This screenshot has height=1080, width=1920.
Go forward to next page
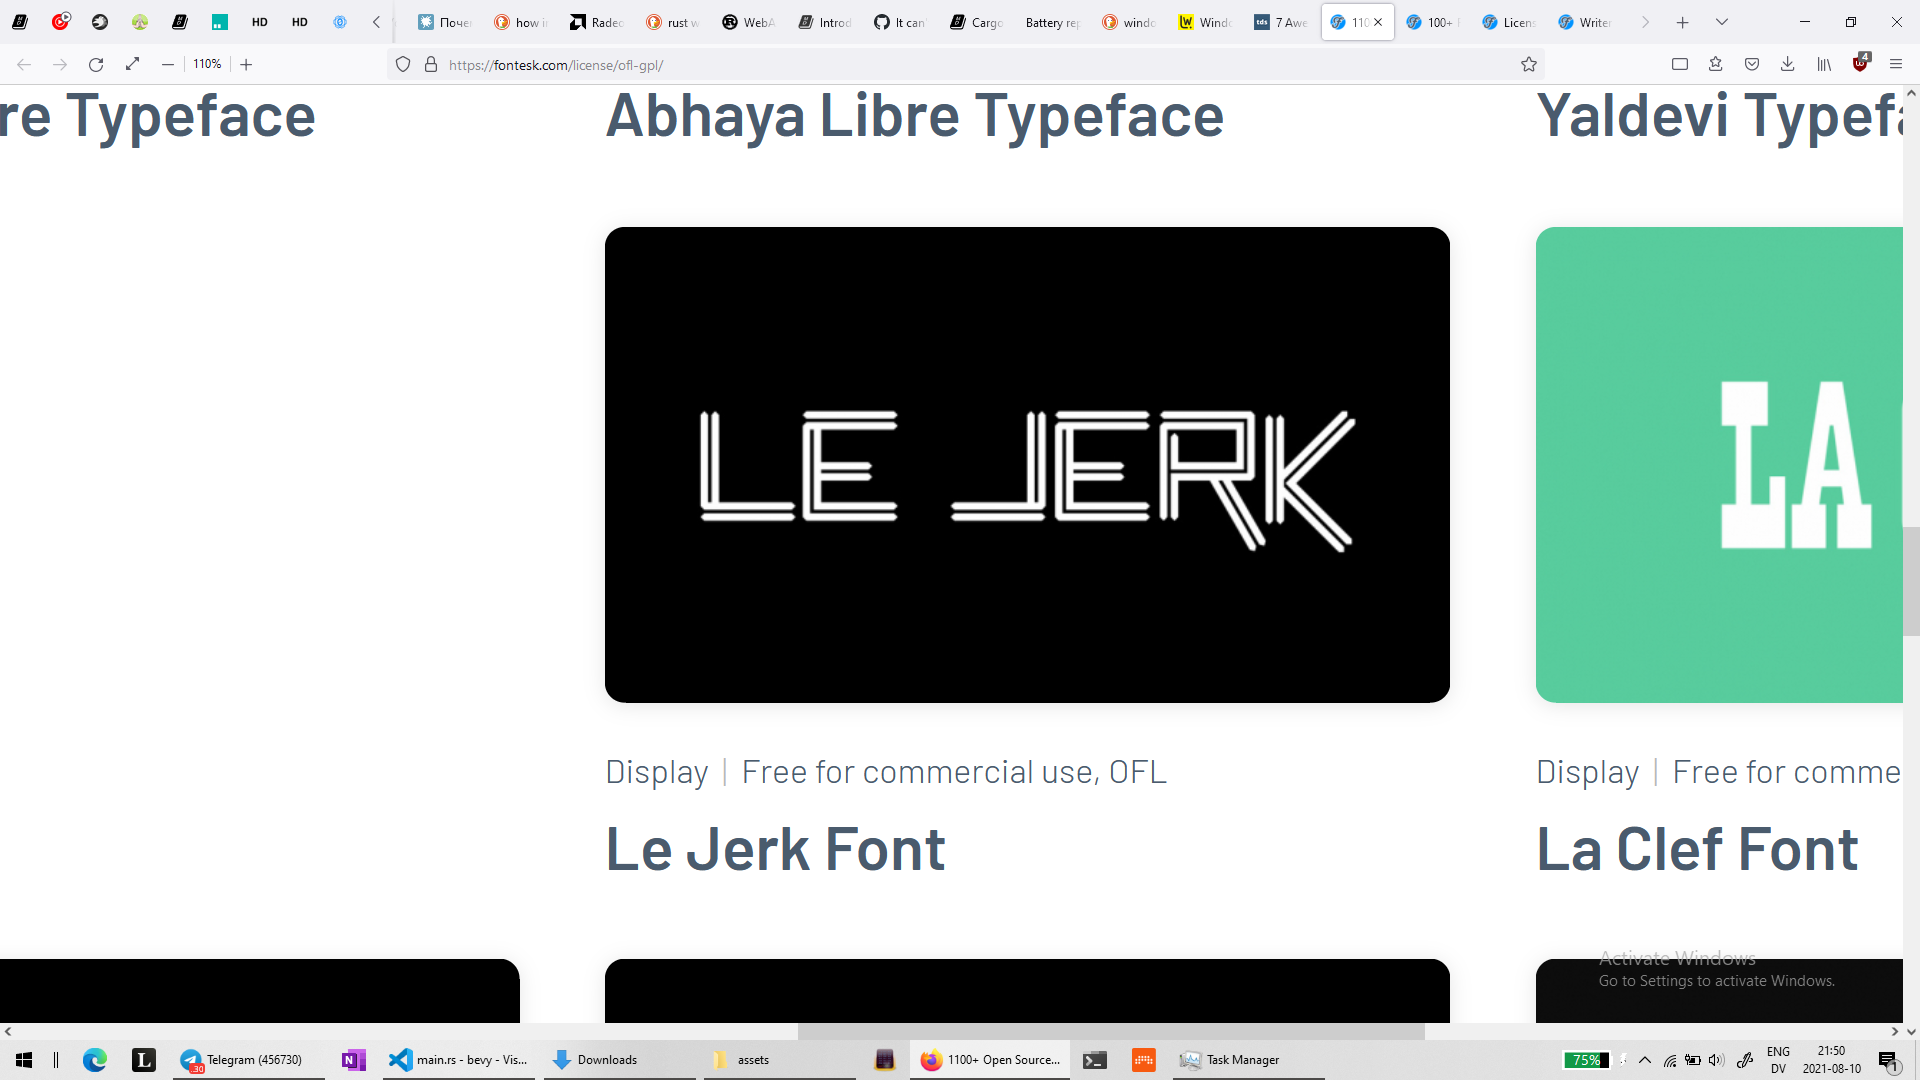tap(60, 64)
